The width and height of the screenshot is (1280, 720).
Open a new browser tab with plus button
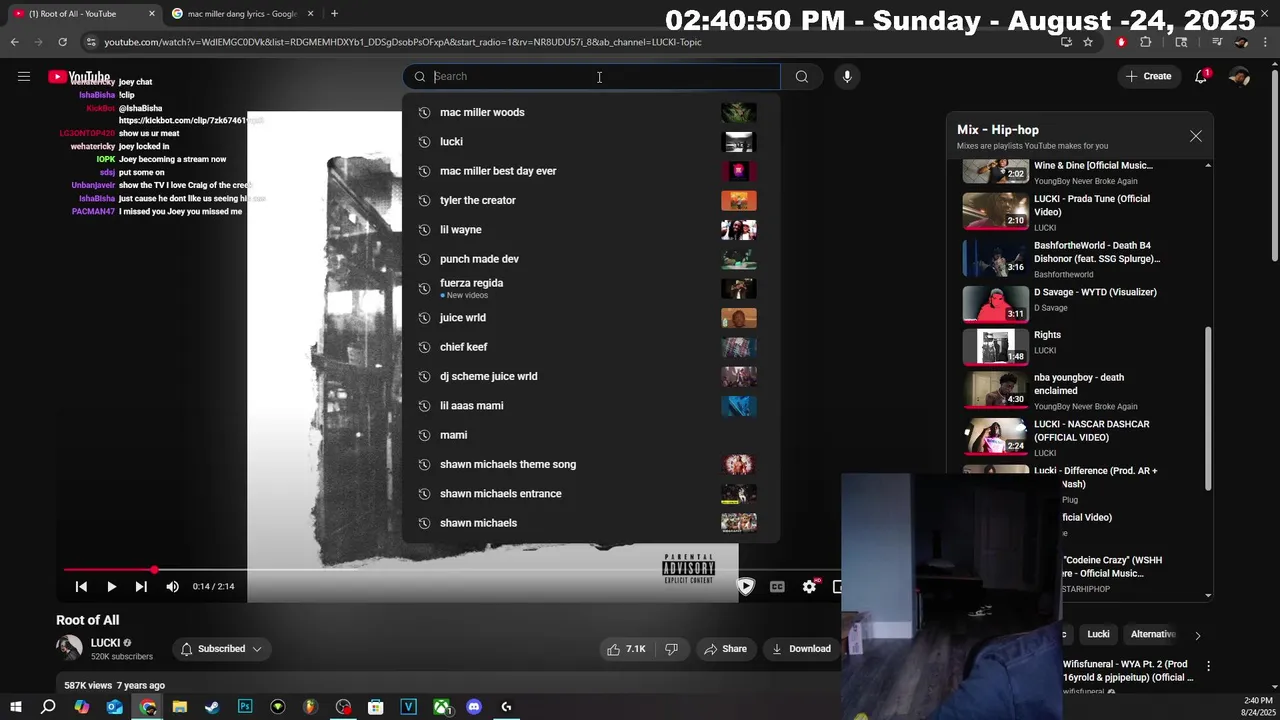[x=334, y=14]
